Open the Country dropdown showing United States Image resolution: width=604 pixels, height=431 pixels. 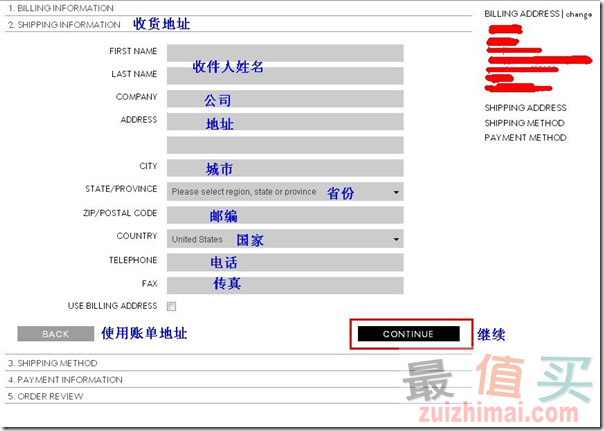[285, 239]
